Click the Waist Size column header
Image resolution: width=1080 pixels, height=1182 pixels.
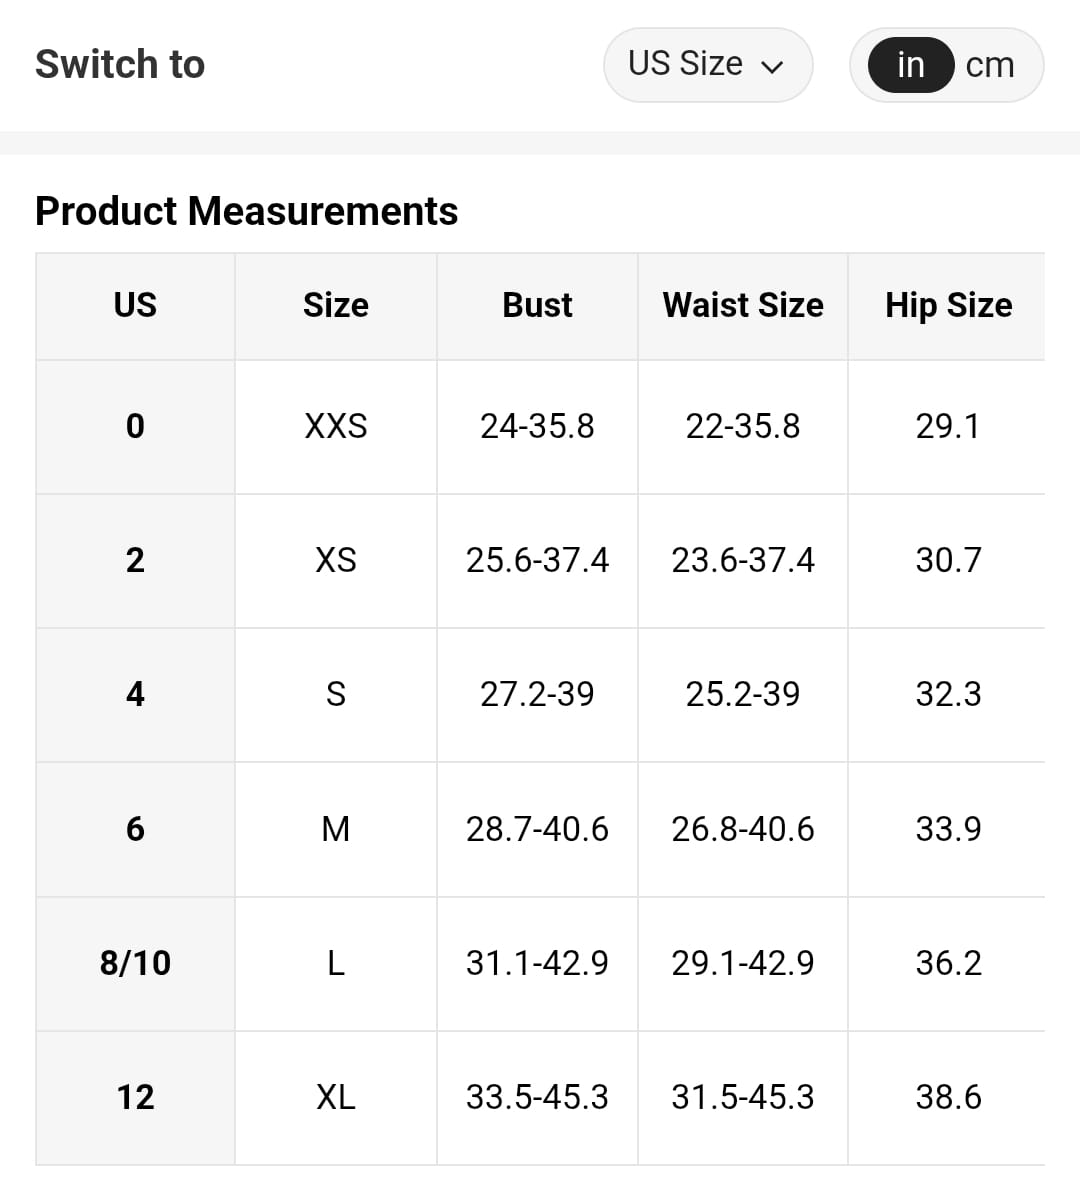tap(743, 305)
